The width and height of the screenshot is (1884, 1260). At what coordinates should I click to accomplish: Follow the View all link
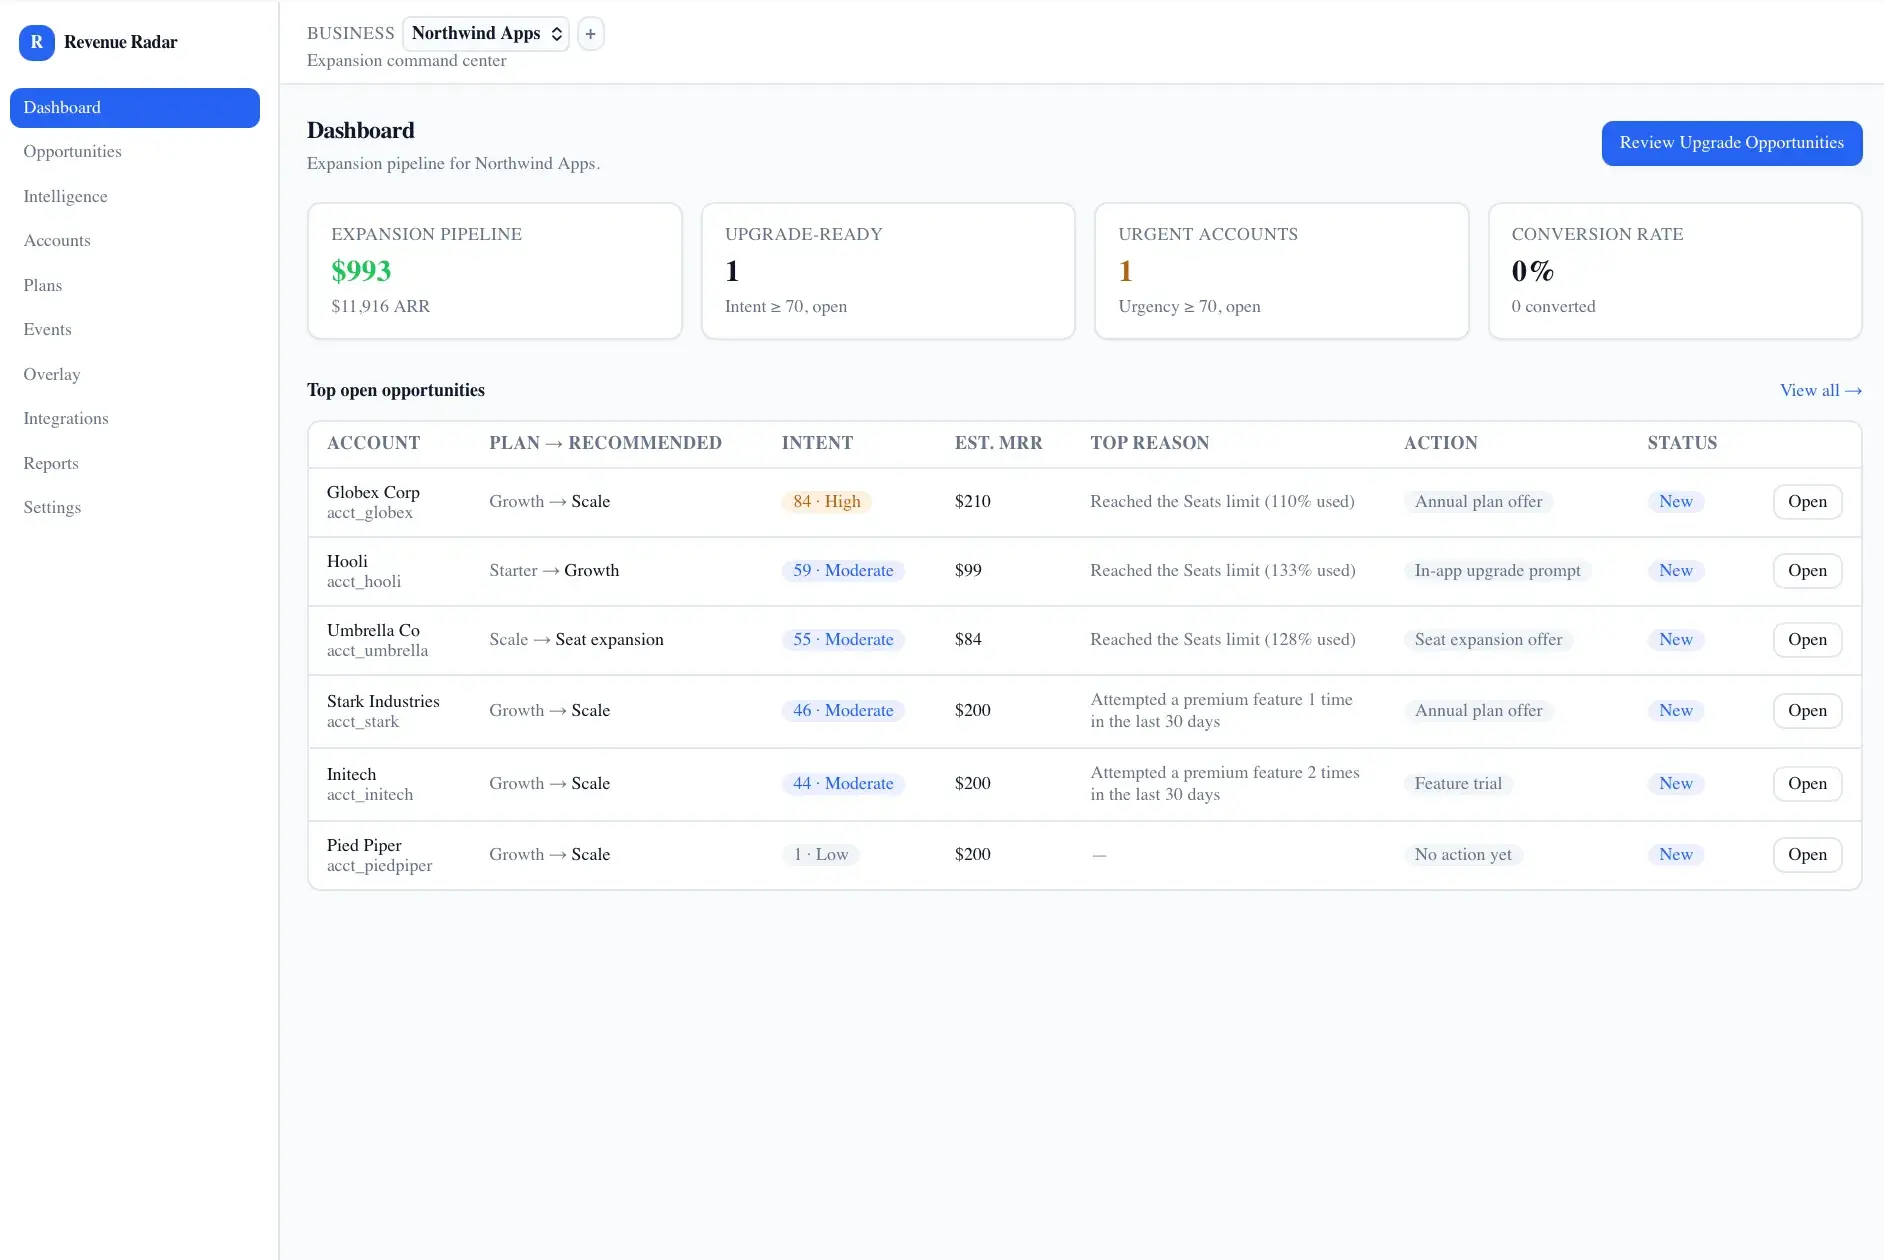1820,391
